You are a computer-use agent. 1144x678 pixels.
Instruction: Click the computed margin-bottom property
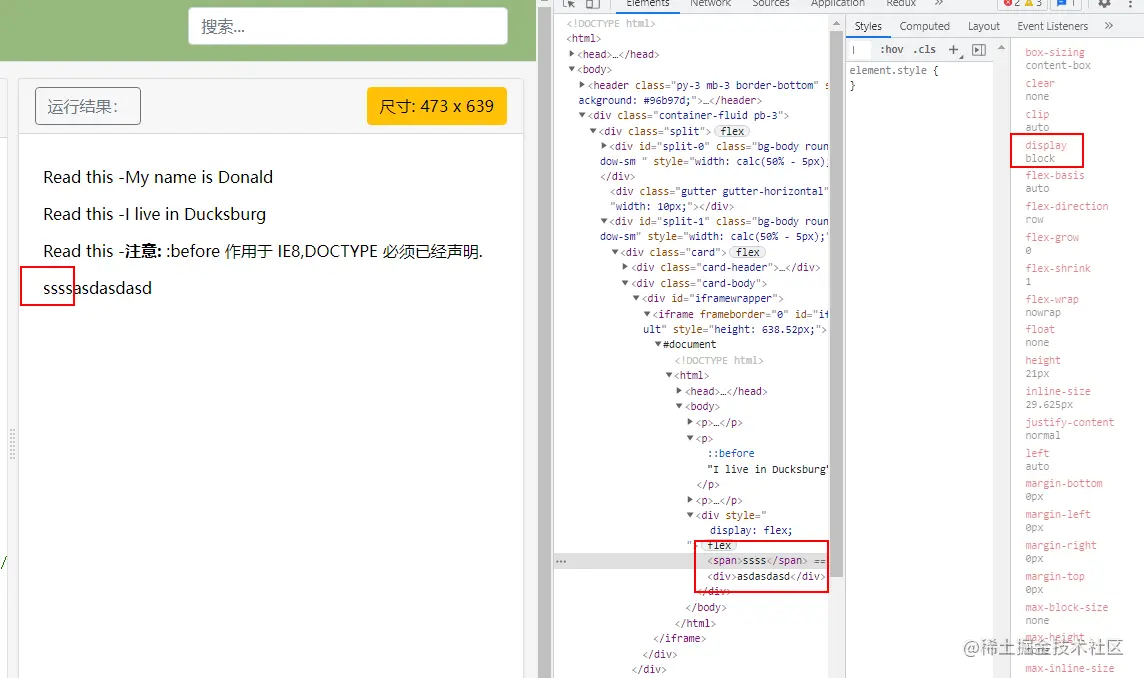pyautogui.click(x=1063, y=483)
